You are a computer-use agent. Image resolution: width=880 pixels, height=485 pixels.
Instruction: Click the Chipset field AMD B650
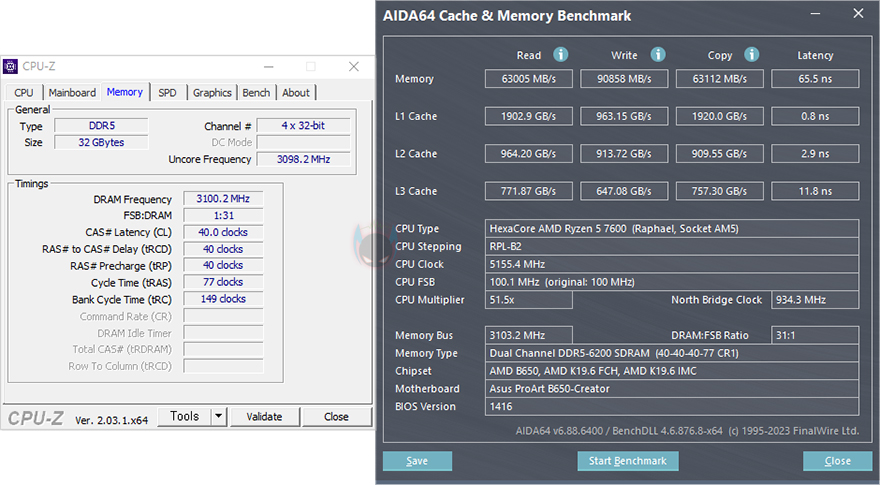[672, 370]
